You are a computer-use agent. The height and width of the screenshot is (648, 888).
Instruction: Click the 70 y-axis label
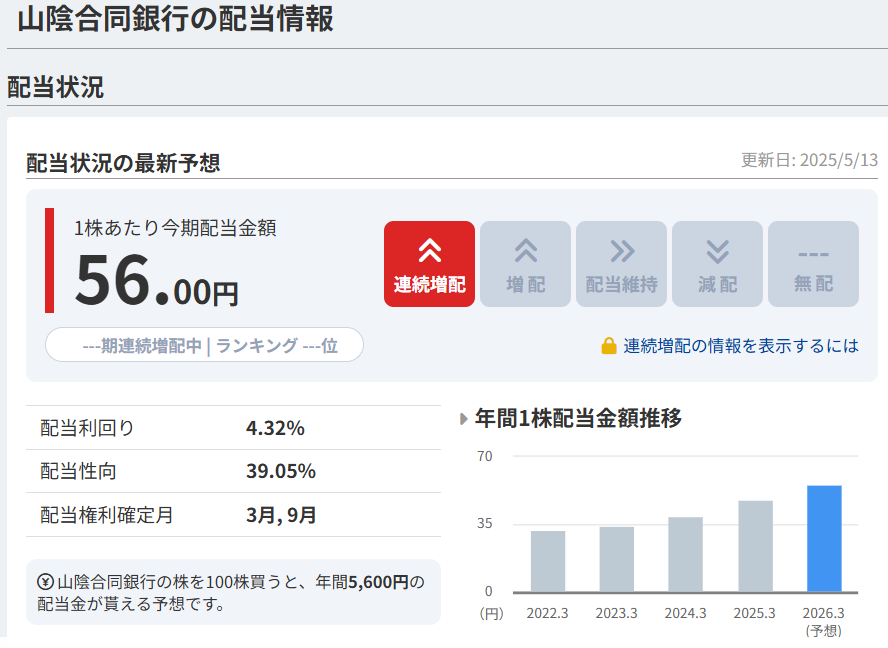[x=485, y=456]
